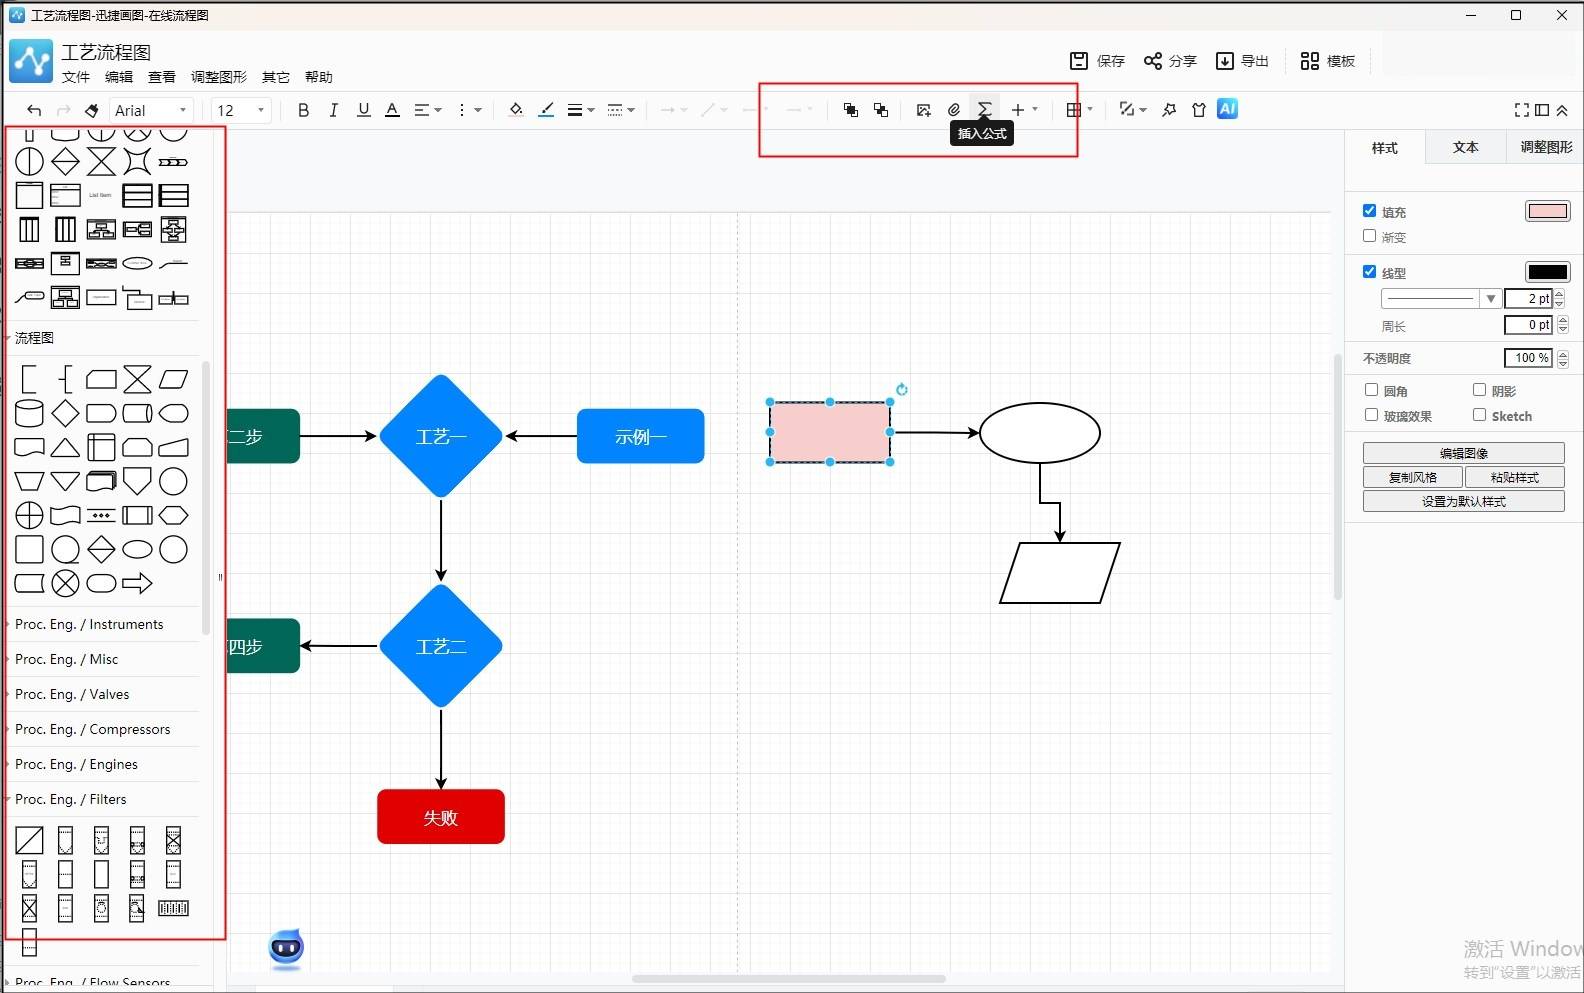Pick the hourglass collate shape in the flowchart palette
The height and width of the screenshot is (993, 1584).
pyautogui.click(x=137, y=379)
